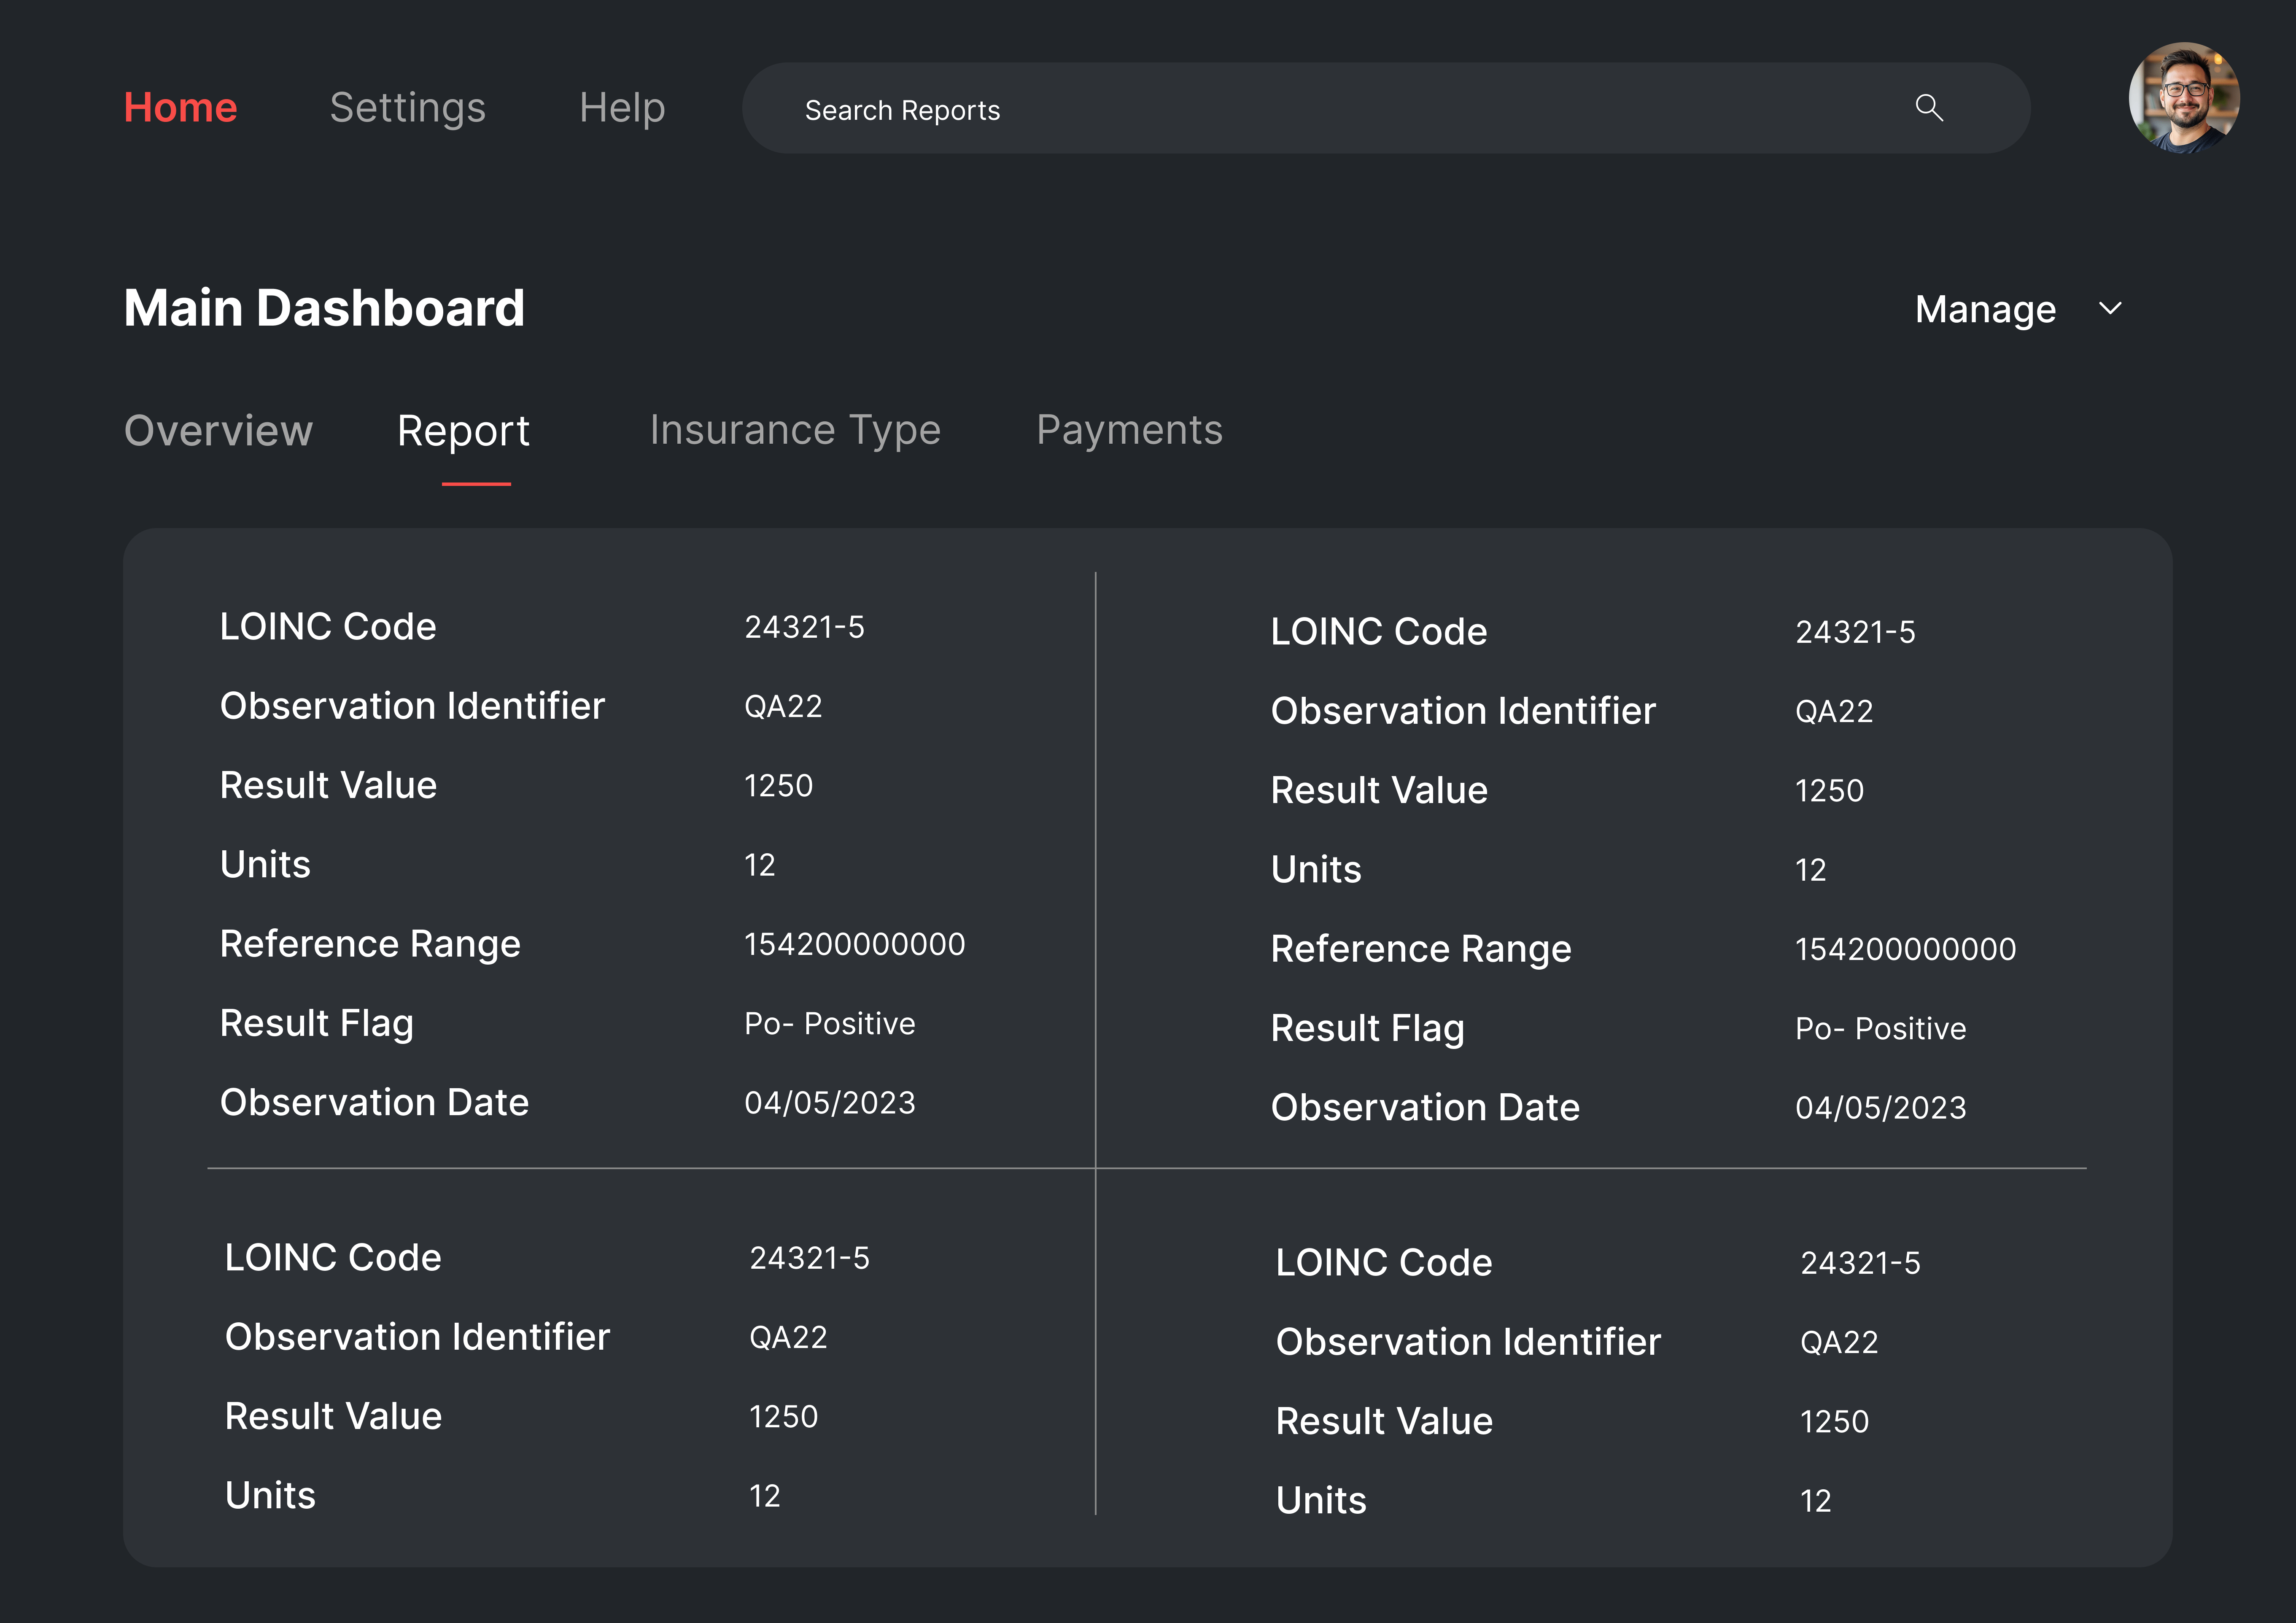Open Settings in top navigation
Image resolution: width=2296 pixels, height=1623 pixels.
point(407,108)
